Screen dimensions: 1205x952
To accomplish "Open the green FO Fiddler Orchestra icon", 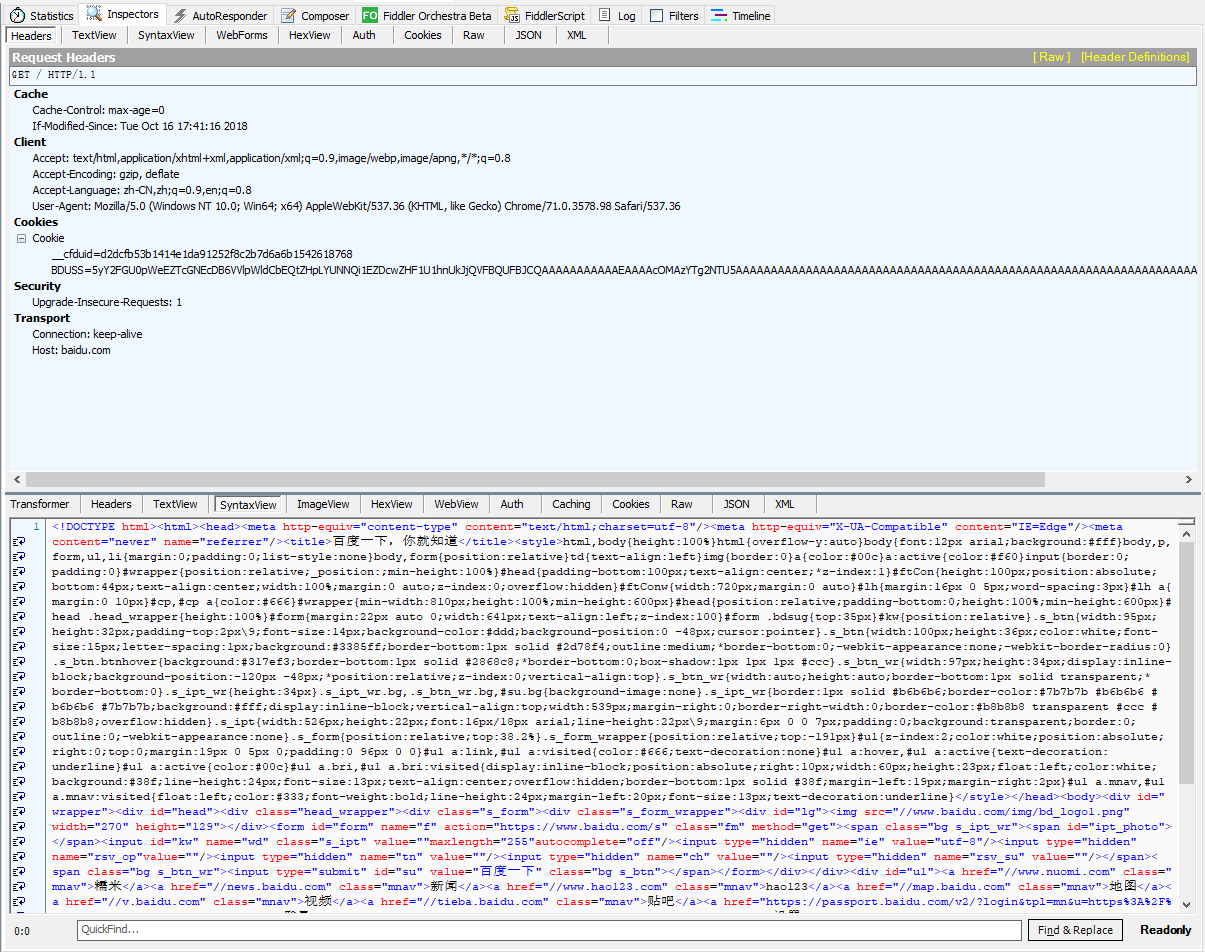I will point(370,16).
